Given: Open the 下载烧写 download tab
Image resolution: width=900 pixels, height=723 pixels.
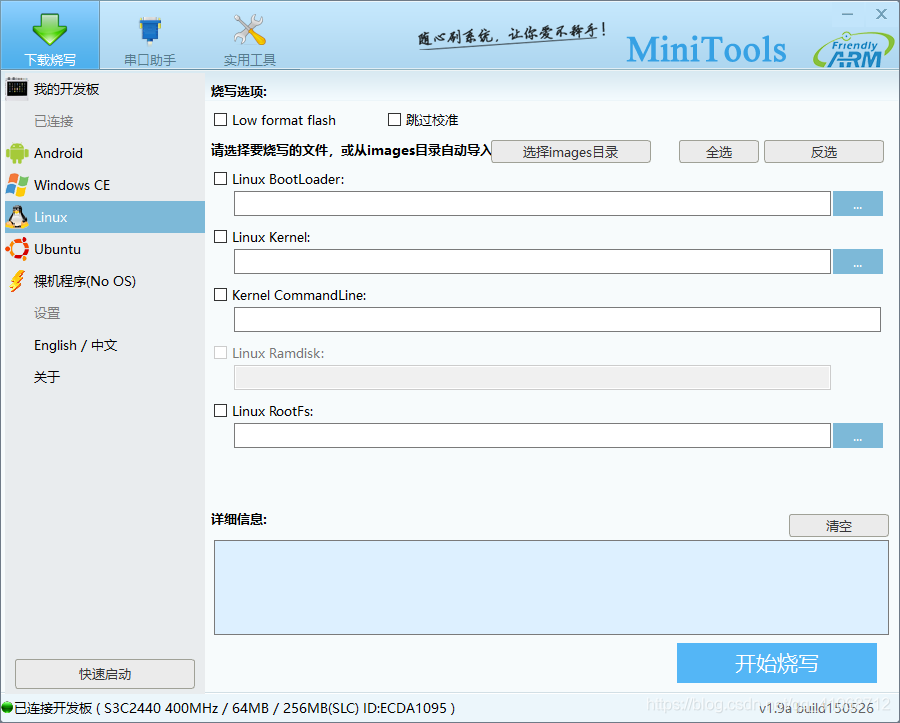Looking at the screenshot, I should click(x=50, y=36).
